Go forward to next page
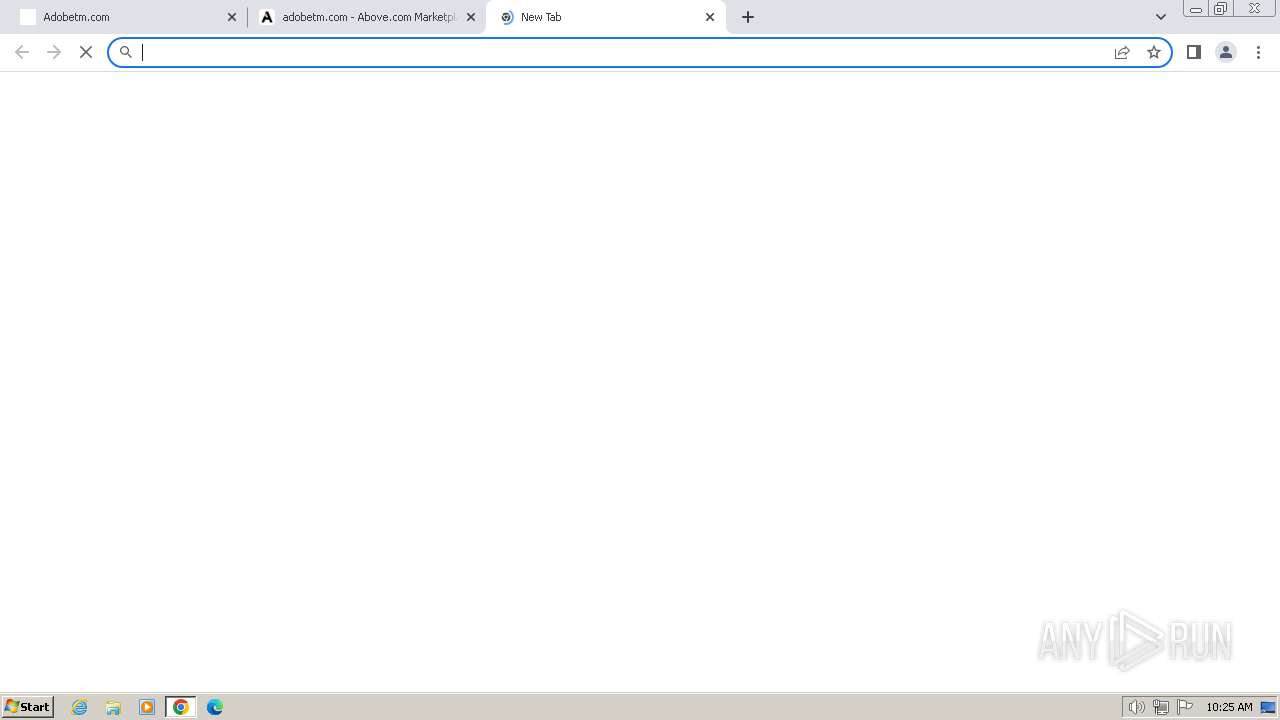1280x720 pixels. (x=54, y=52)
